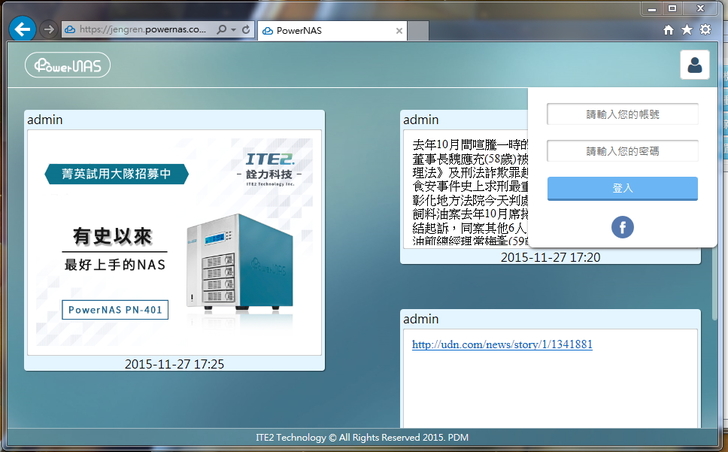Maximize the browser window
The height and width of the screenshot is (452, 728).
(x=672, y=8)
